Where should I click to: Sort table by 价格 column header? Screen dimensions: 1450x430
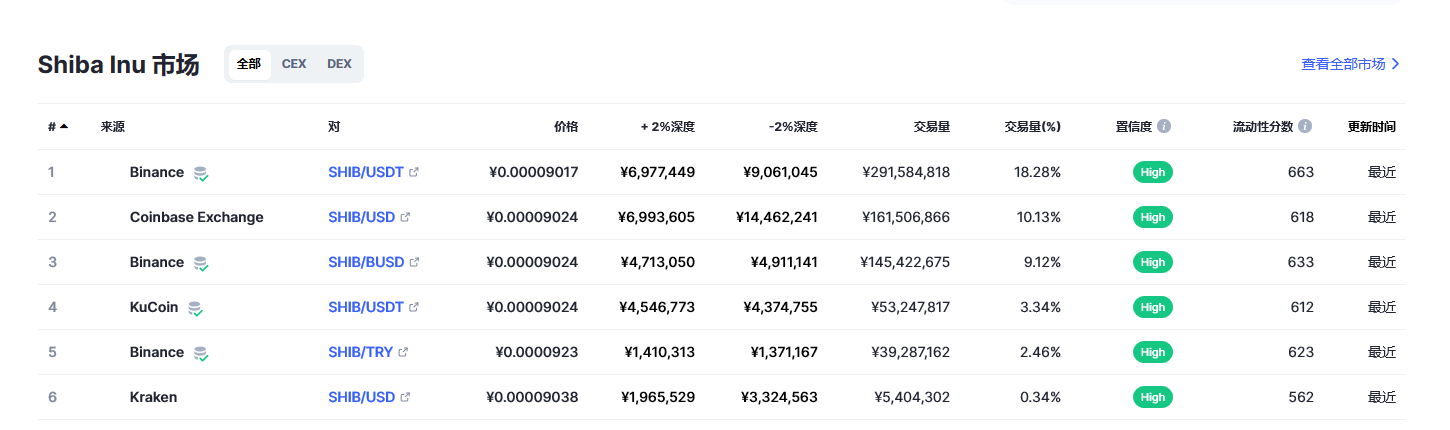pos(566,127)
